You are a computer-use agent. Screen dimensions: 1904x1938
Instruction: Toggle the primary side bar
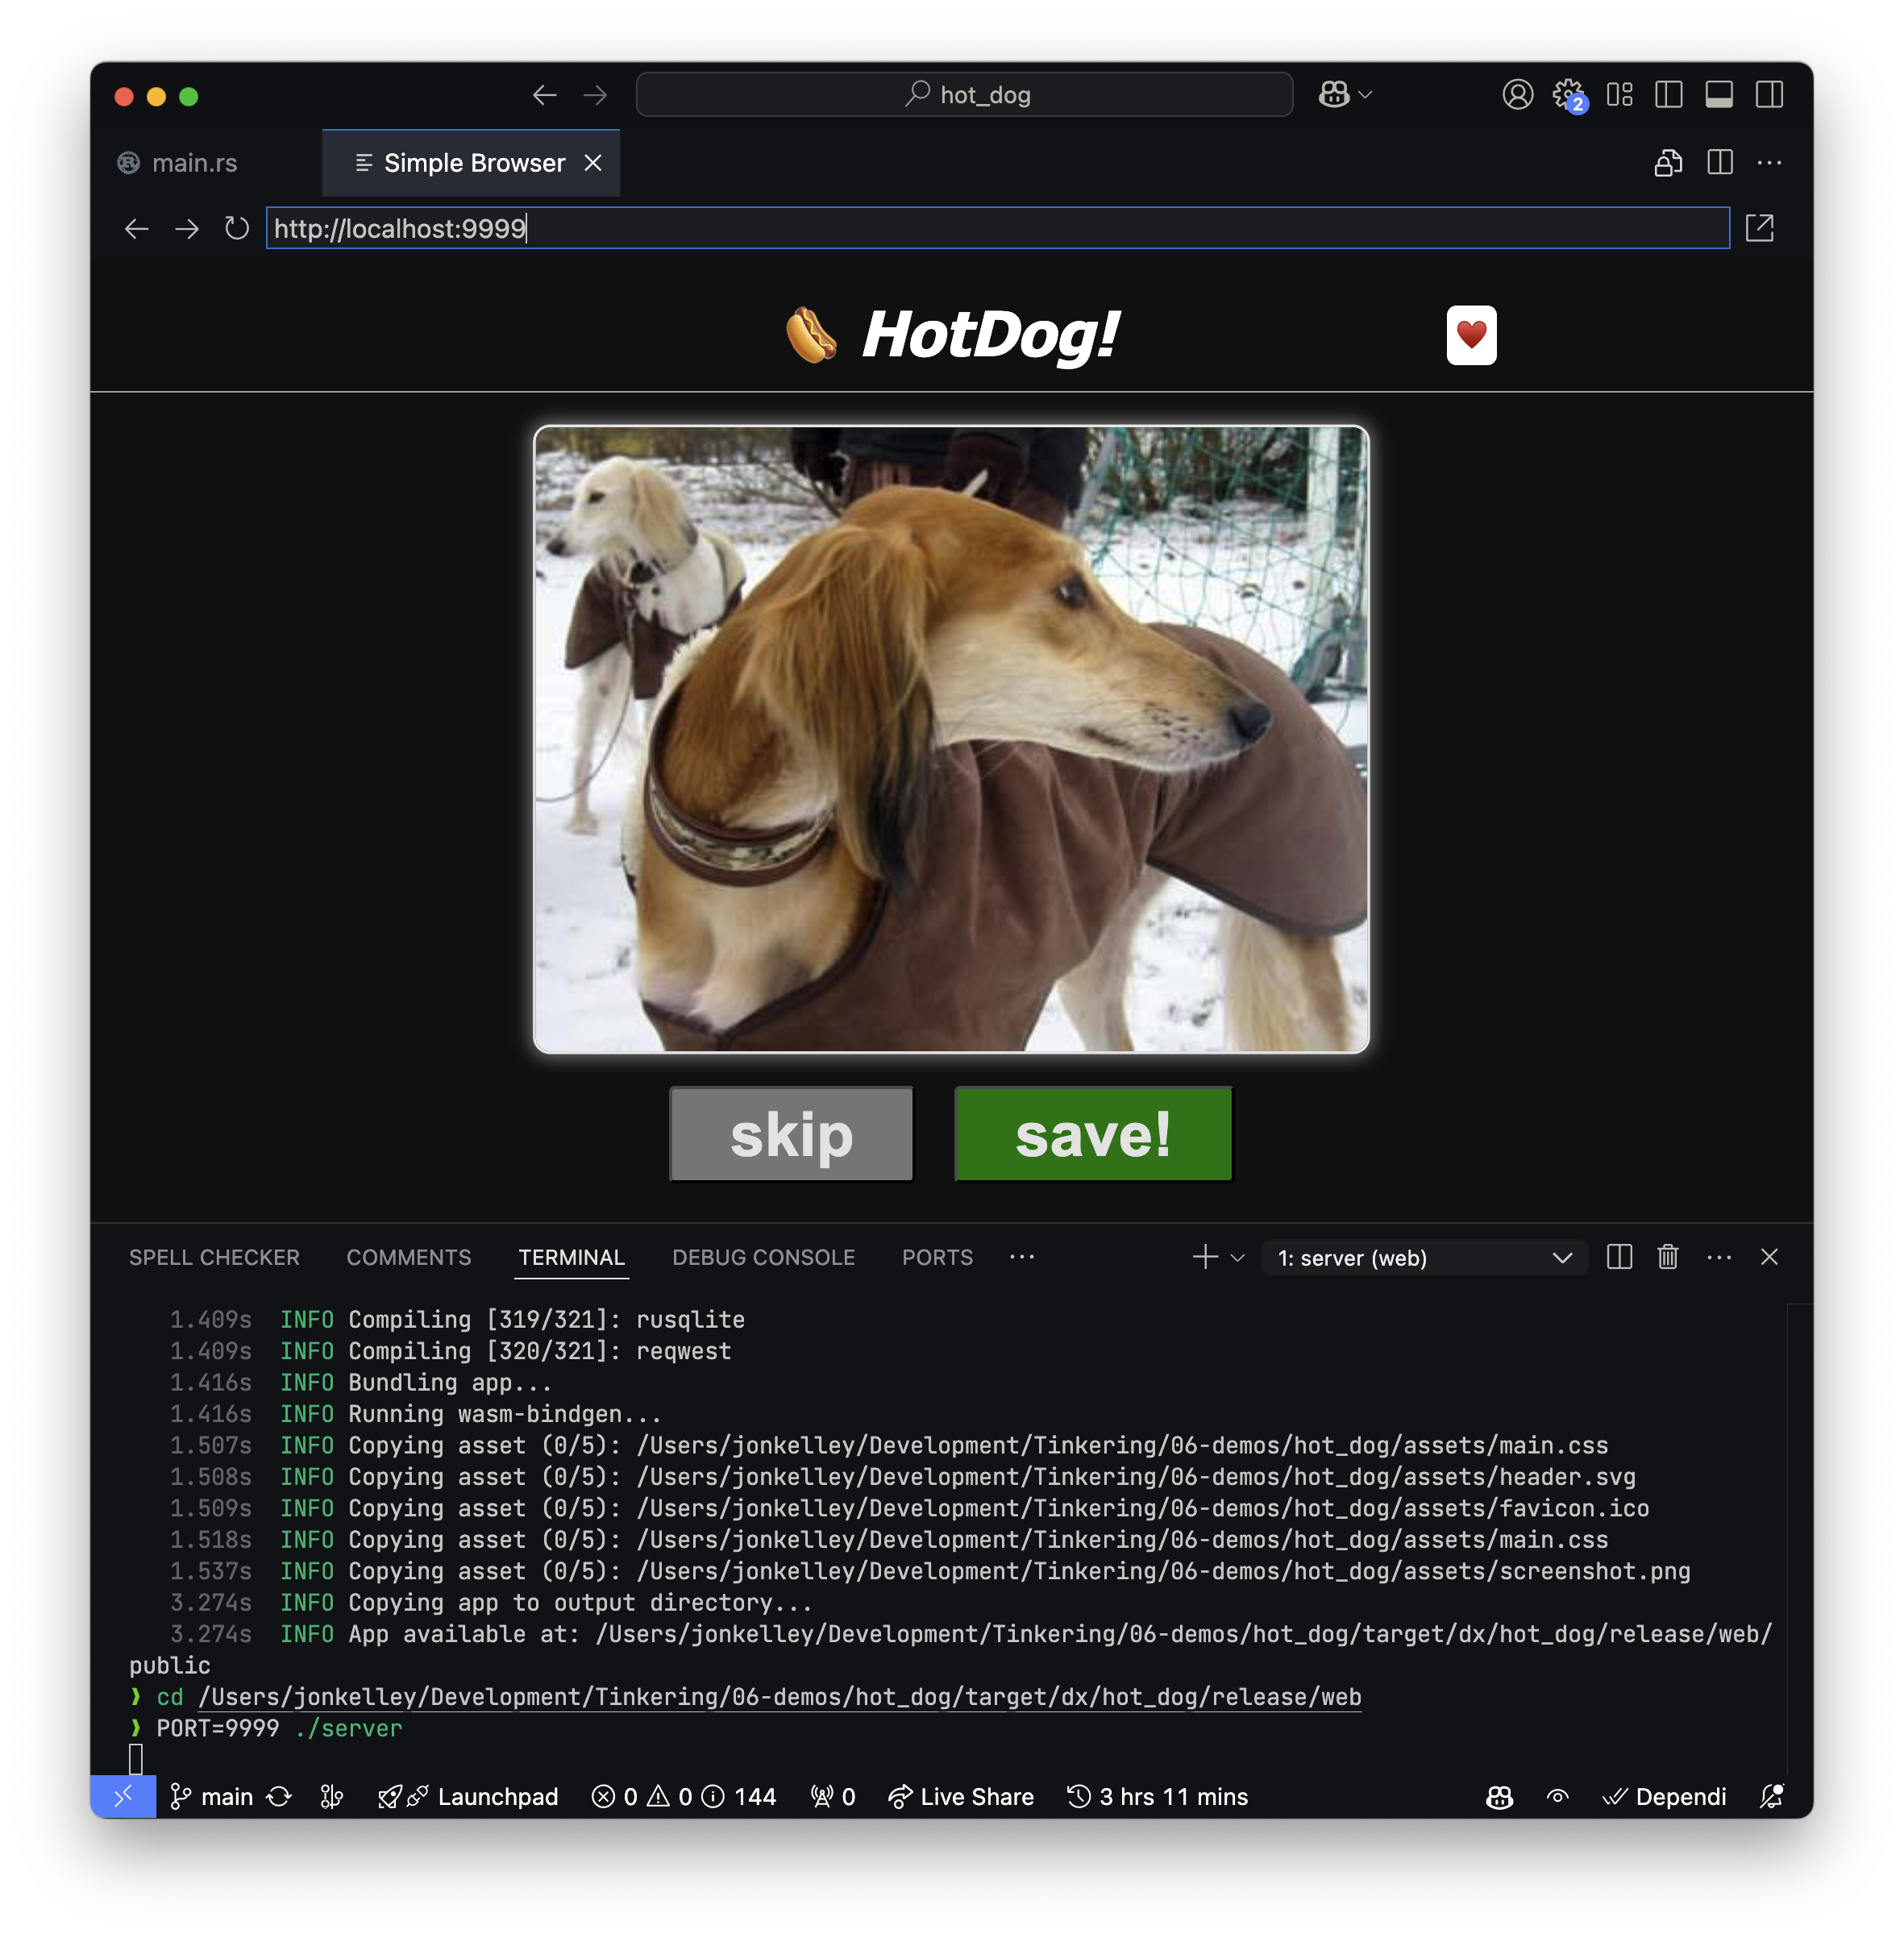coord(1668,95)
